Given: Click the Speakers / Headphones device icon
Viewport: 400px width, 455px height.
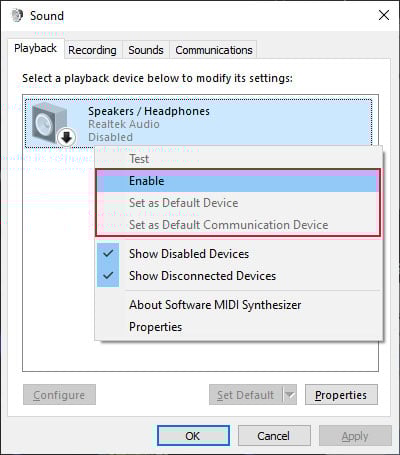Looking at the screenshot, I should click(x=50, y=123).
